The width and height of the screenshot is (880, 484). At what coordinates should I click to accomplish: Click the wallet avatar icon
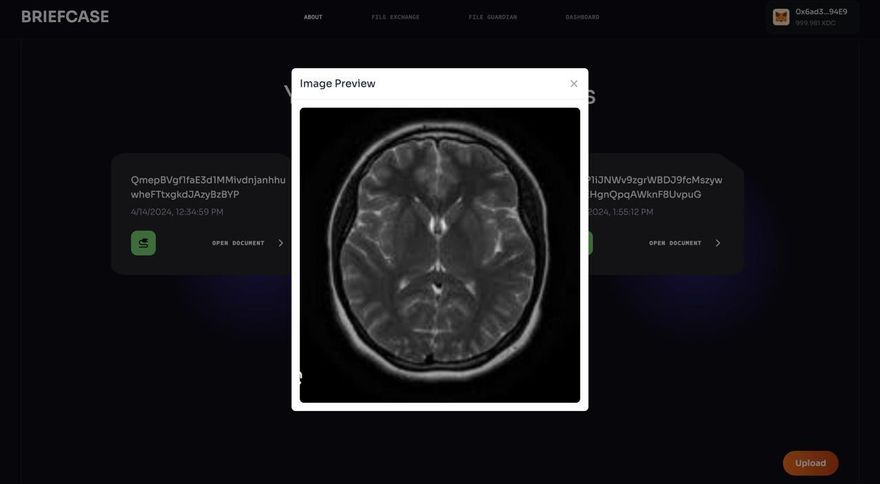[781, 17]
